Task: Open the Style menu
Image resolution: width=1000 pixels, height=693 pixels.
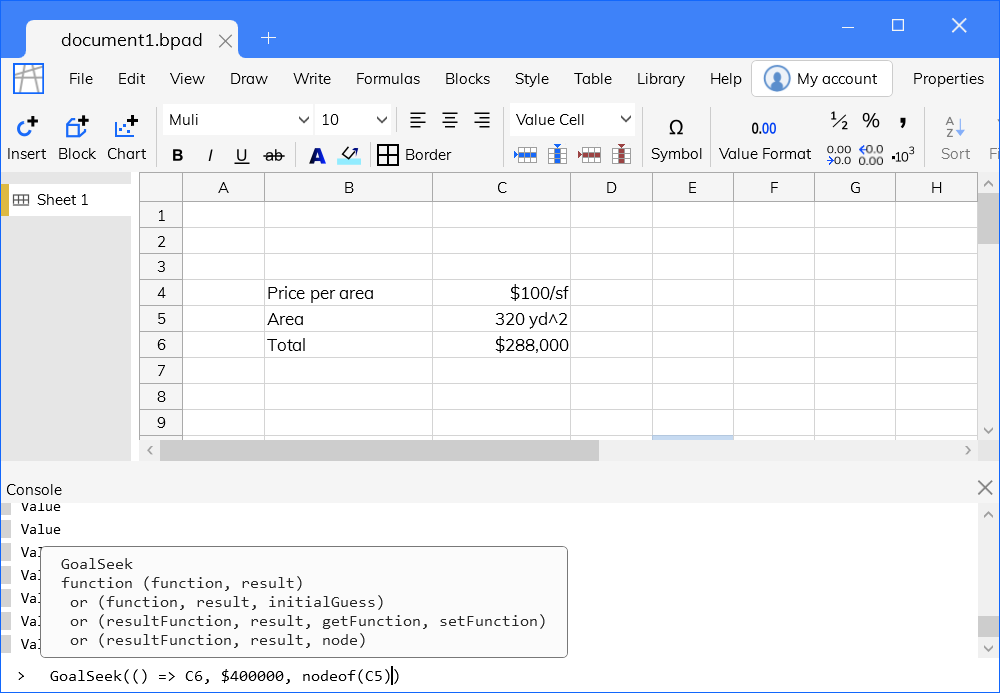Action: (x=532, y=79)
